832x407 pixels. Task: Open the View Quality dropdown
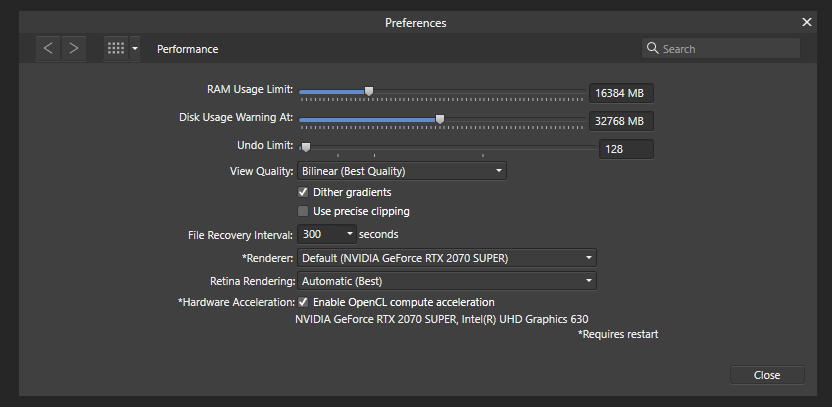pyautogui.click(x=402, y=171)
